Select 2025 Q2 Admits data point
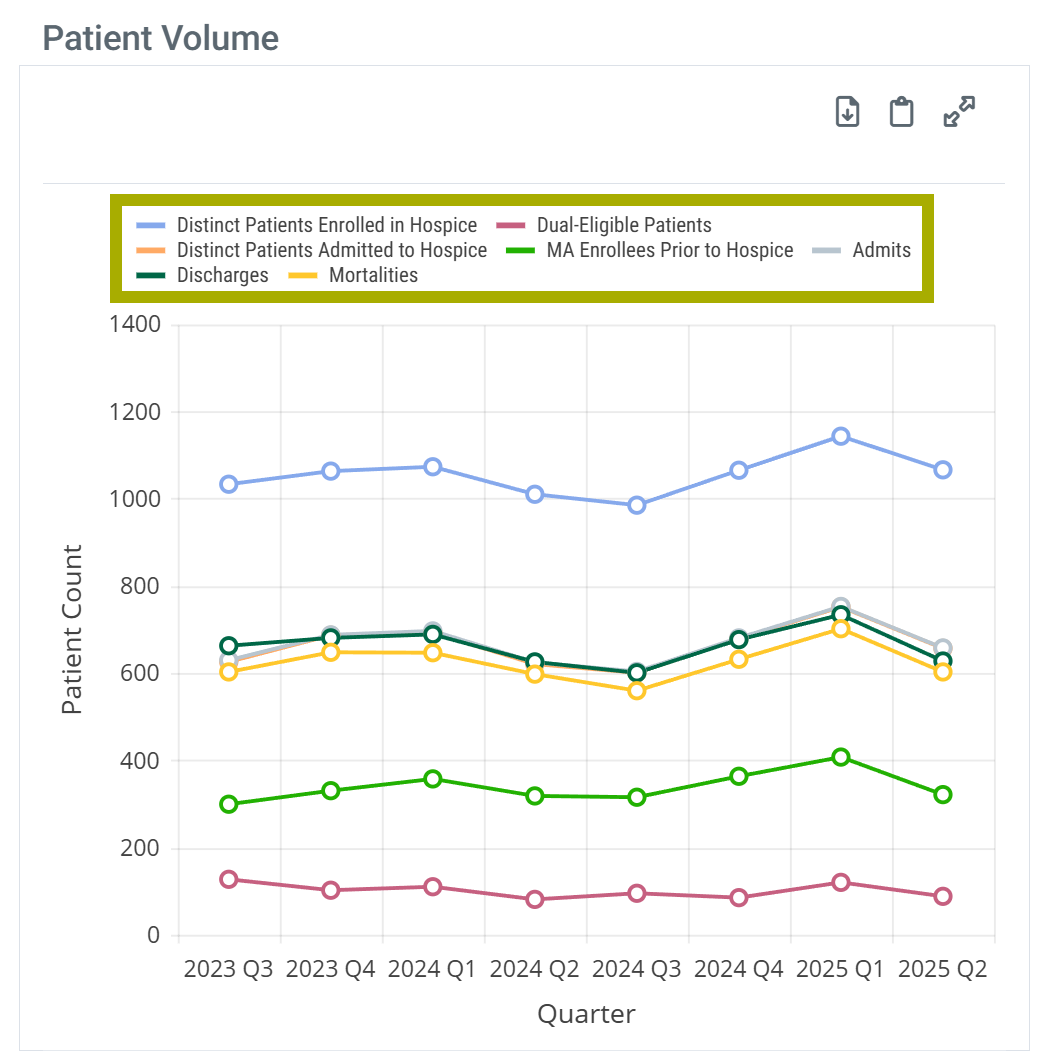This screenshot has width=1039, height=1062. point(942,648)
